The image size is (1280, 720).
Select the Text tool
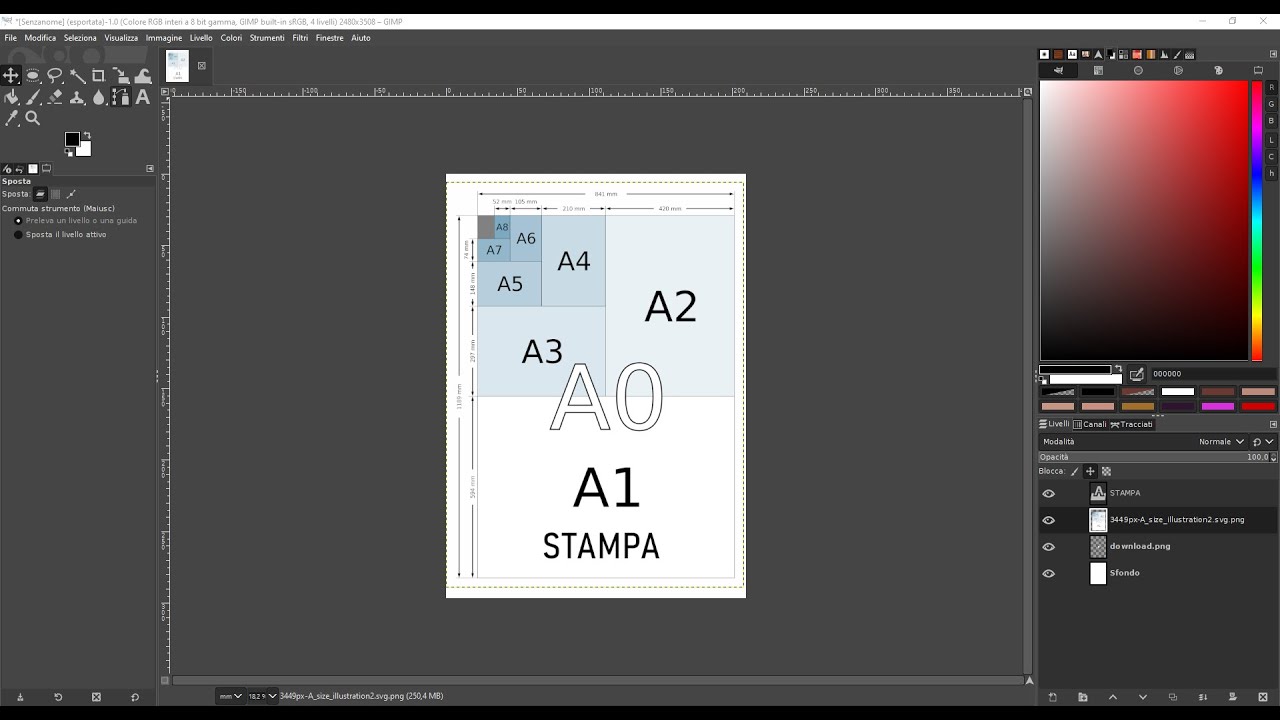tap(143, 97)
